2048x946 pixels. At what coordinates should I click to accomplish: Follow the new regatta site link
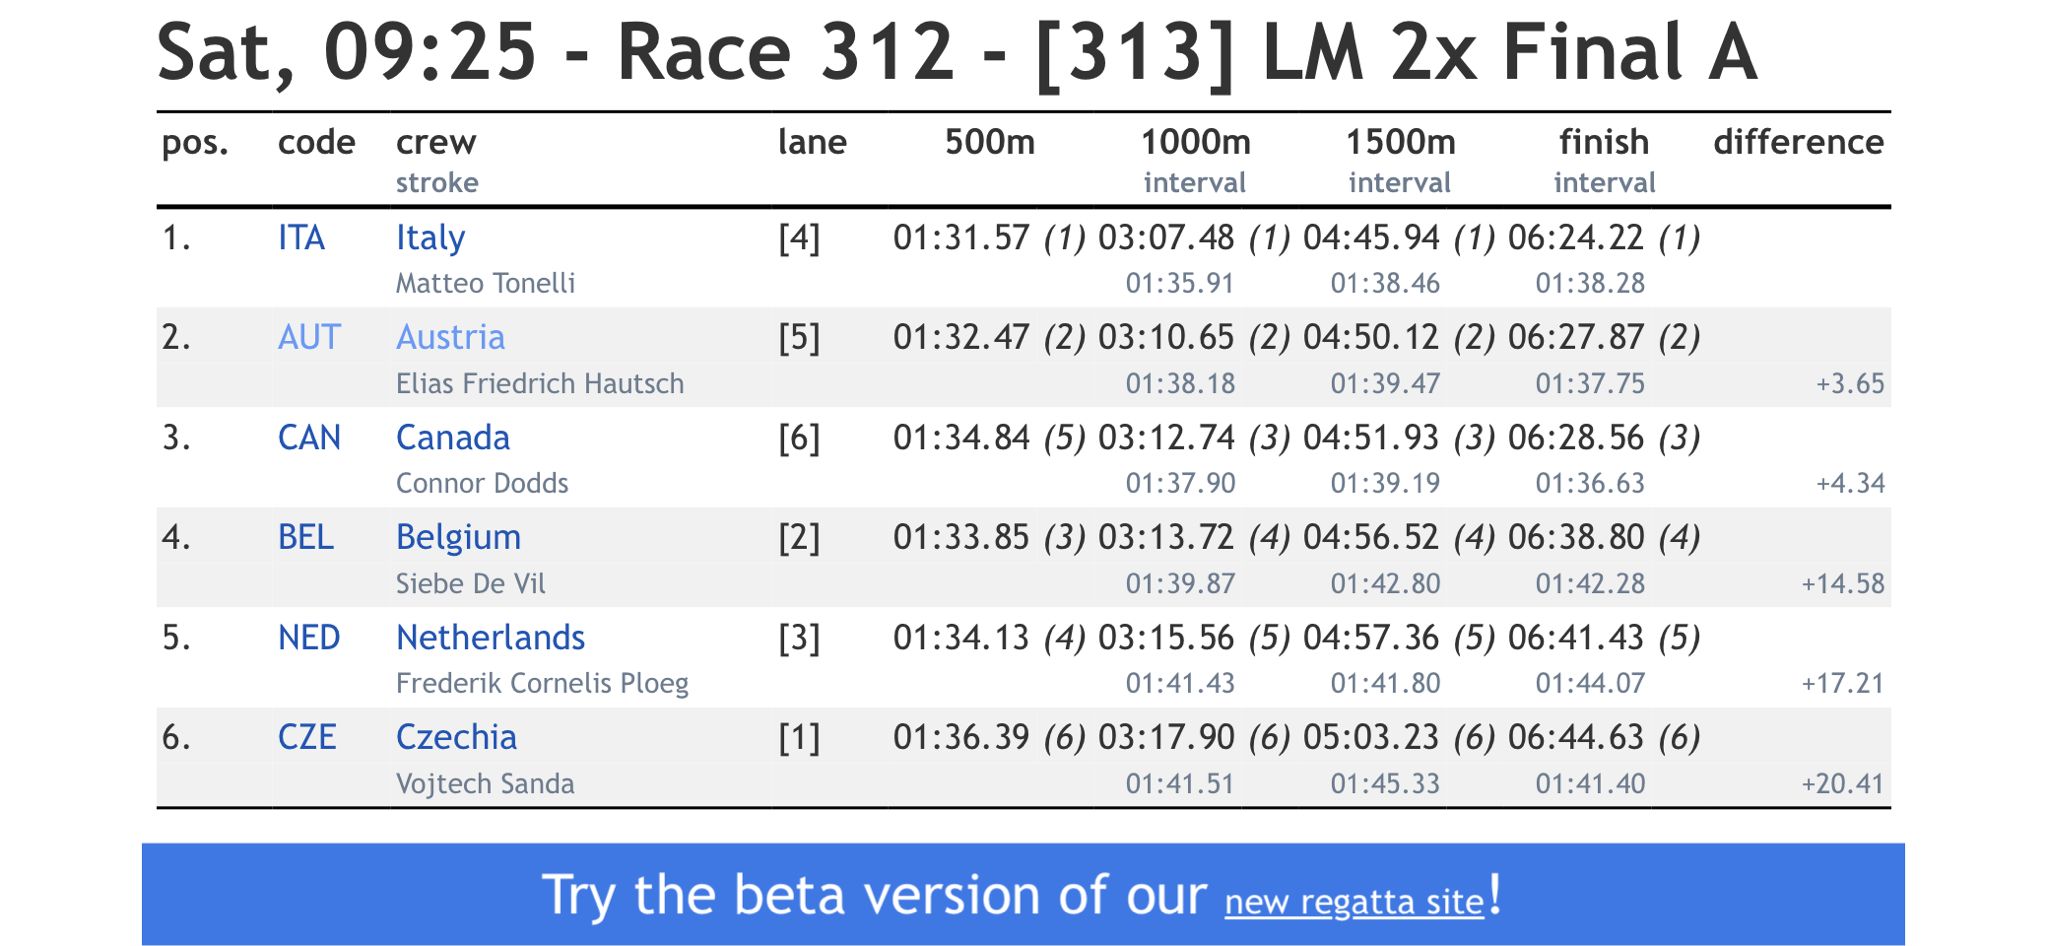(x=1354, y=902)
